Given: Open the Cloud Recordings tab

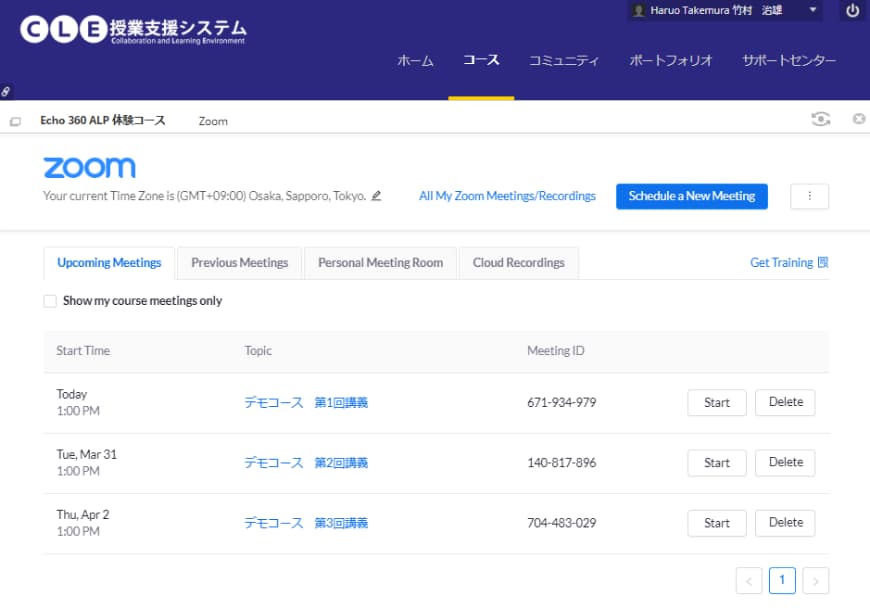Looking at the screenshot, I should 519,263.
